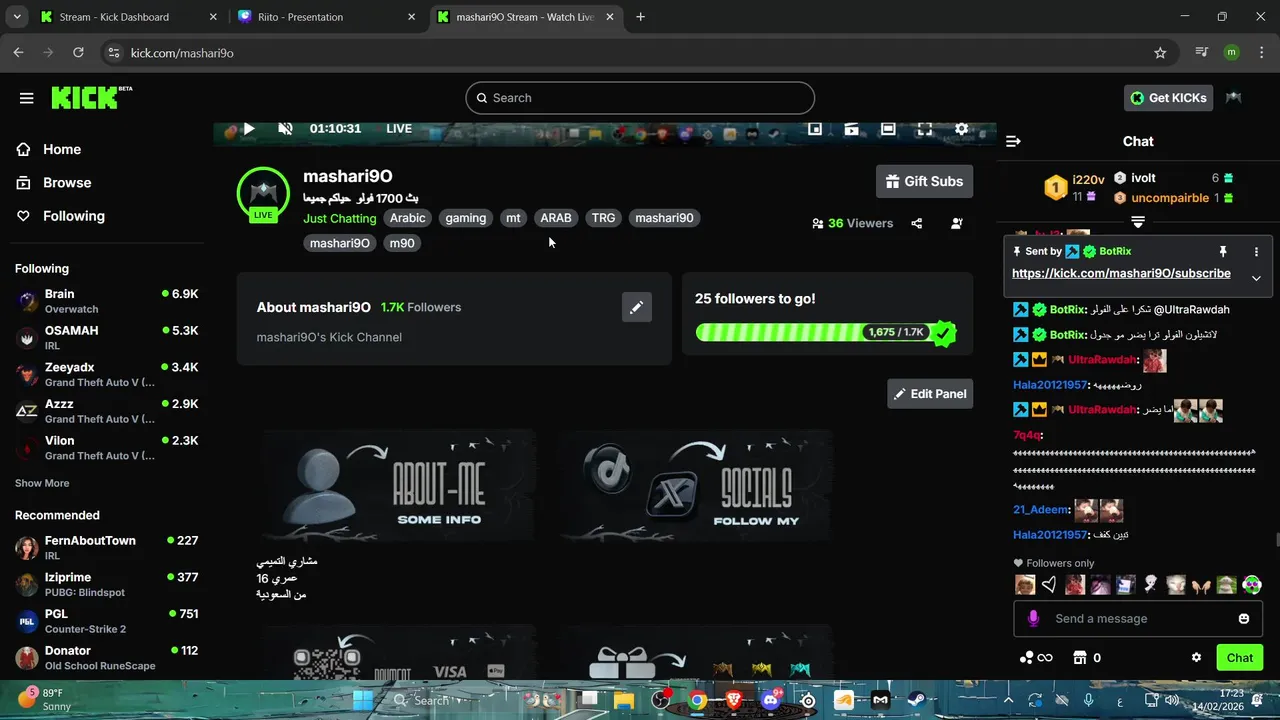Open a new browser tab

pos(641,17)
